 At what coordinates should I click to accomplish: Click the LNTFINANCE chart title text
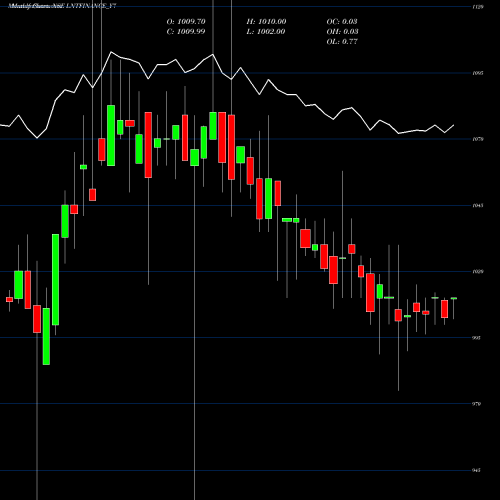(62, 6)
